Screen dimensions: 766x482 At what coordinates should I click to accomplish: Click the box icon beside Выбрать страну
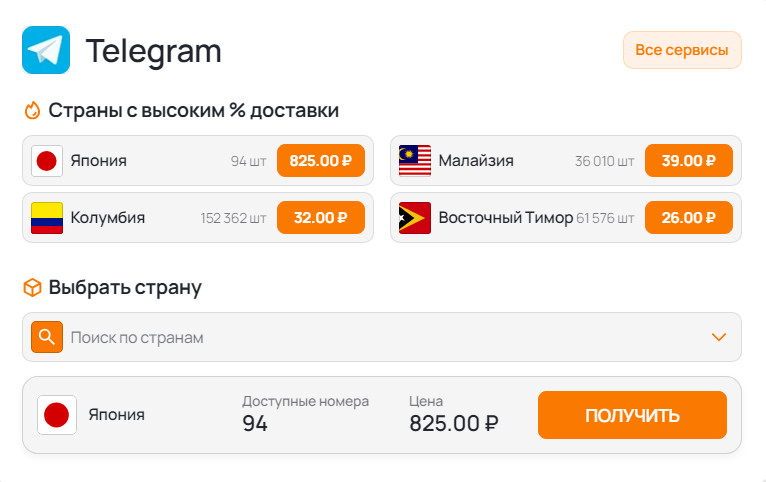[x=32, y=288]
